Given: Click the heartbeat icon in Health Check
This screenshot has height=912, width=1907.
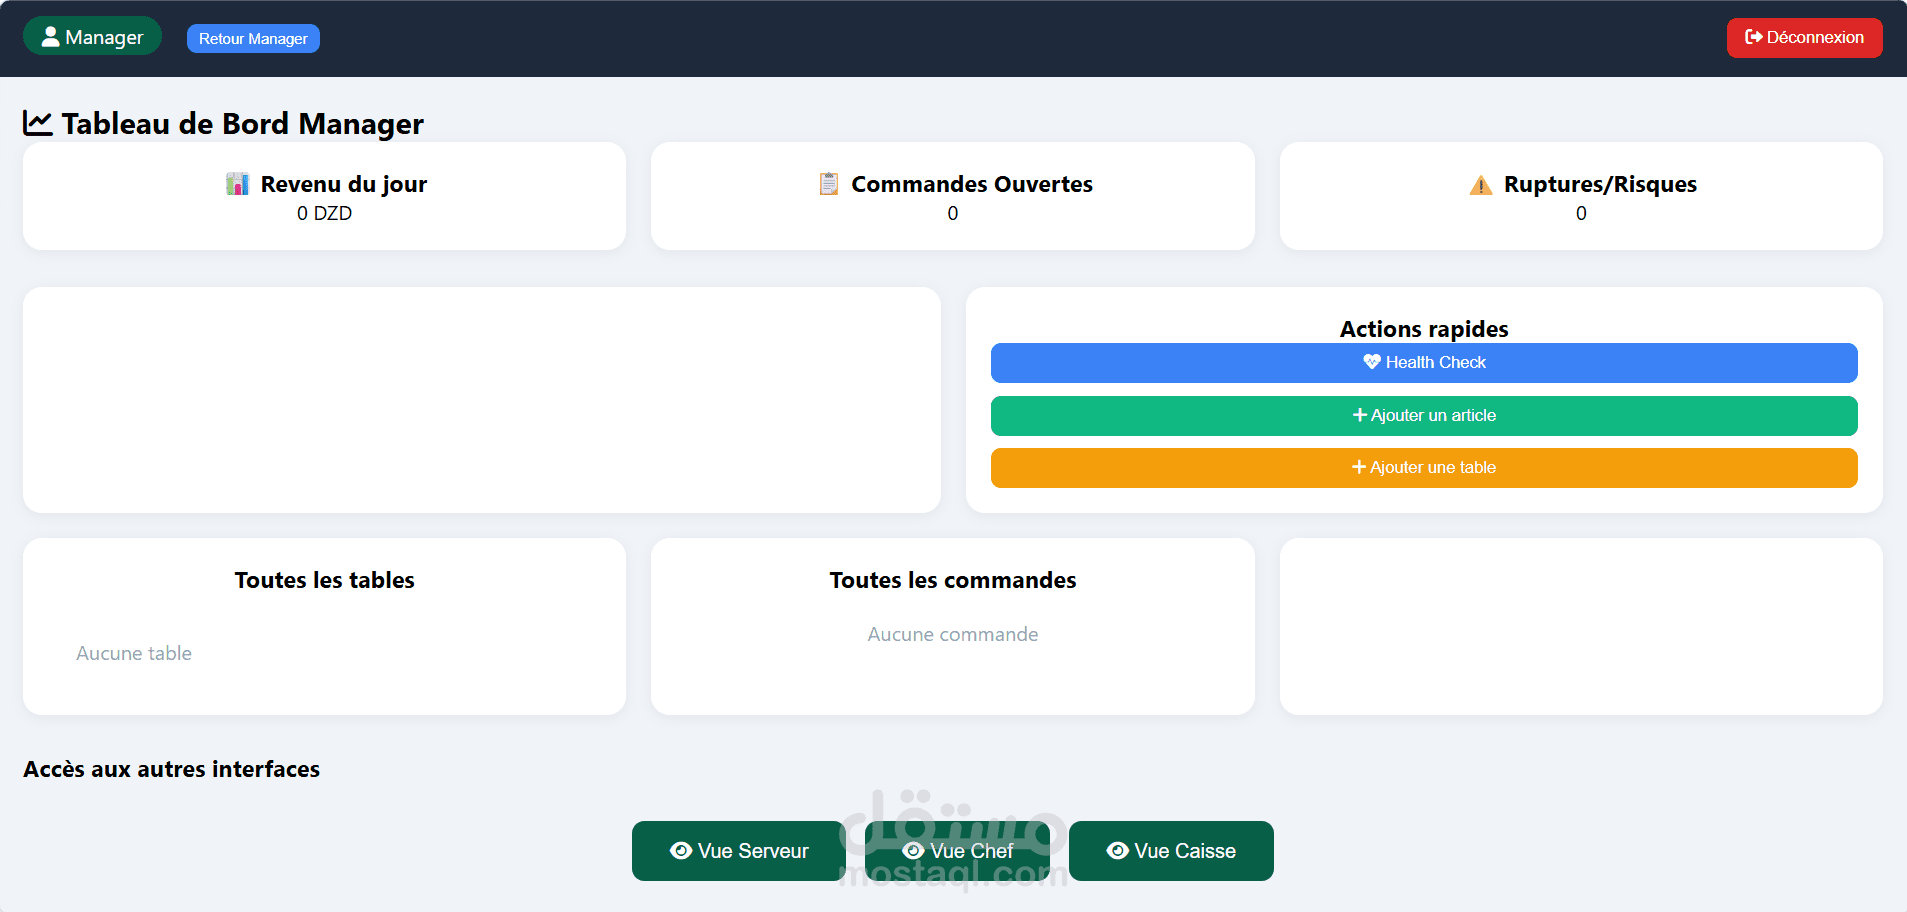Looking at the screenshot, I should click(1372, 362).
